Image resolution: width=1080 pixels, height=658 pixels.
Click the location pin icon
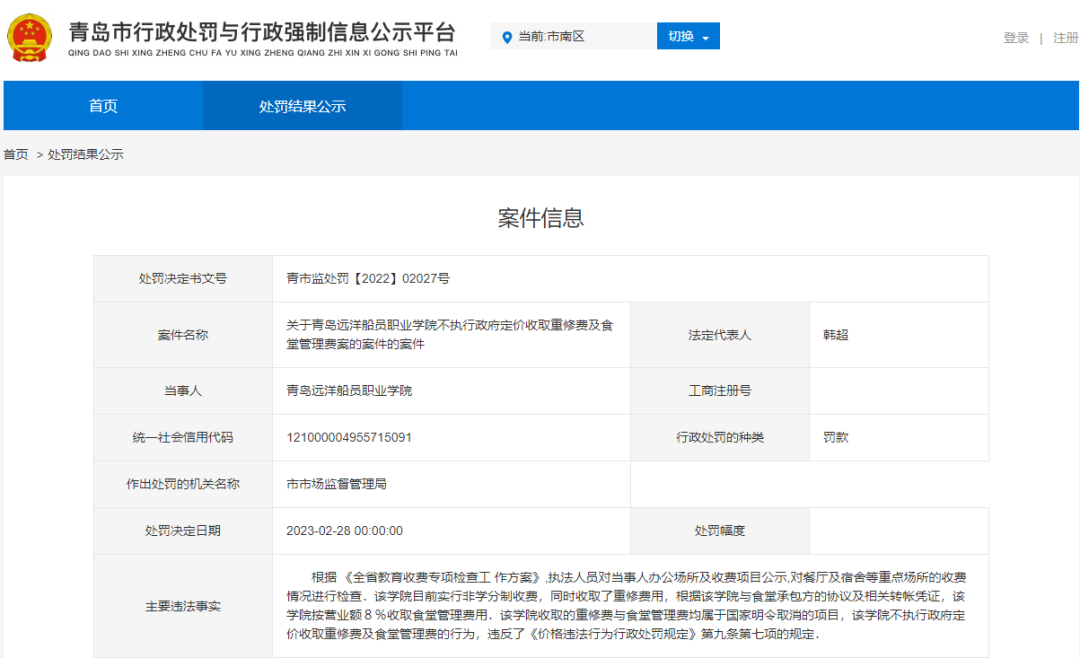click(x=506, y=37)
